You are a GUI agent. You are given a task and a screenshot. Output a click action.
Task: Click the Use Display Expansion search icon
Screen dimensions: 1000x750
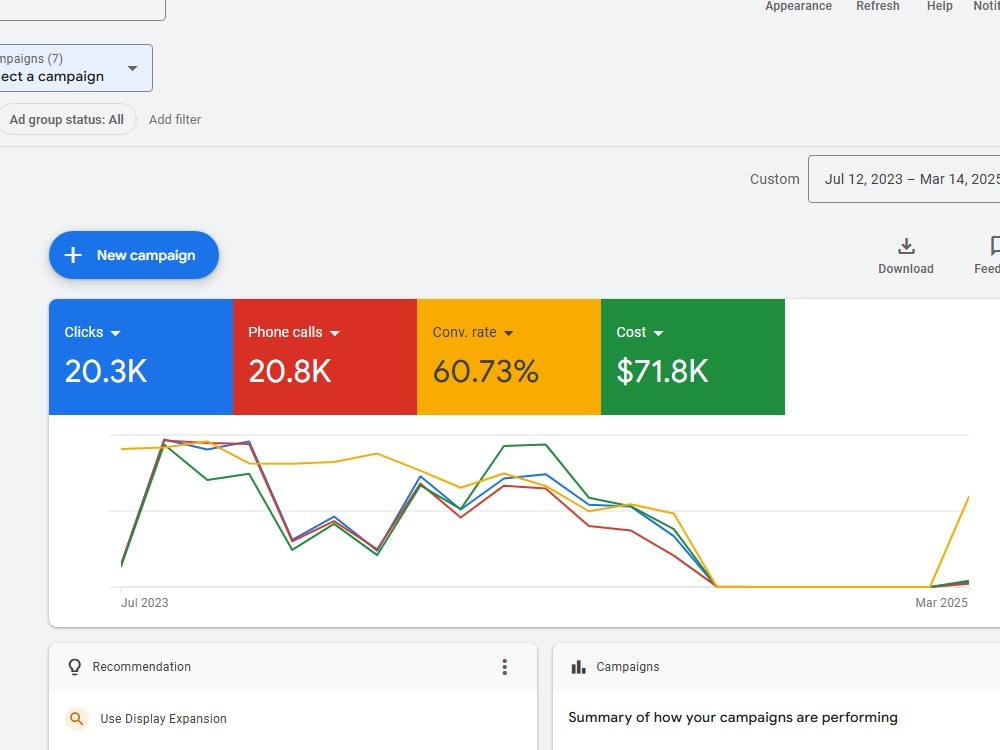pyautogui.click(x=77, y=719)
